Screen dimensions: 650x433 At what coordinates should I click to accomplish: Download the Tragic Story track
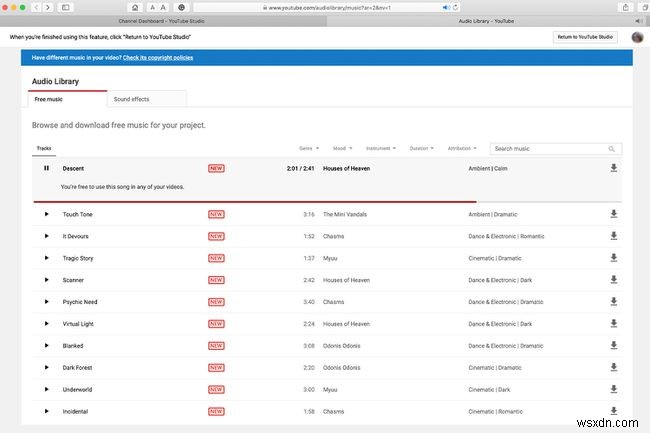pyautogui.click(x=614, y=258)
